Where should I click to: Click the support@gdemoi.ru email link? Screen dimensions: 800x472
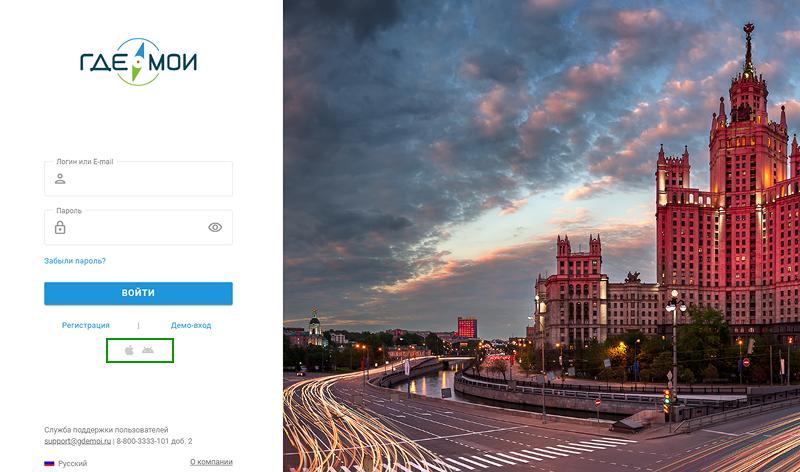click(77, 441)
